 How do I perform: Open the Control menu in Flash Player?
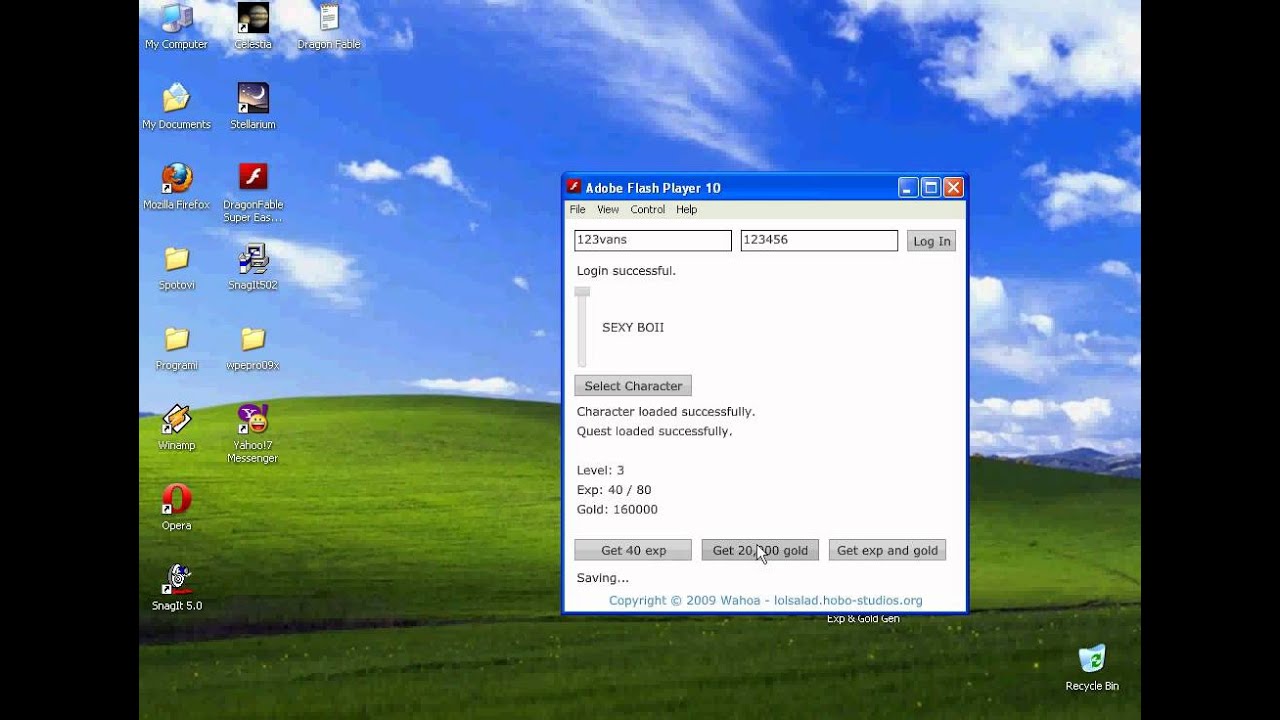[x=647, y=210]
